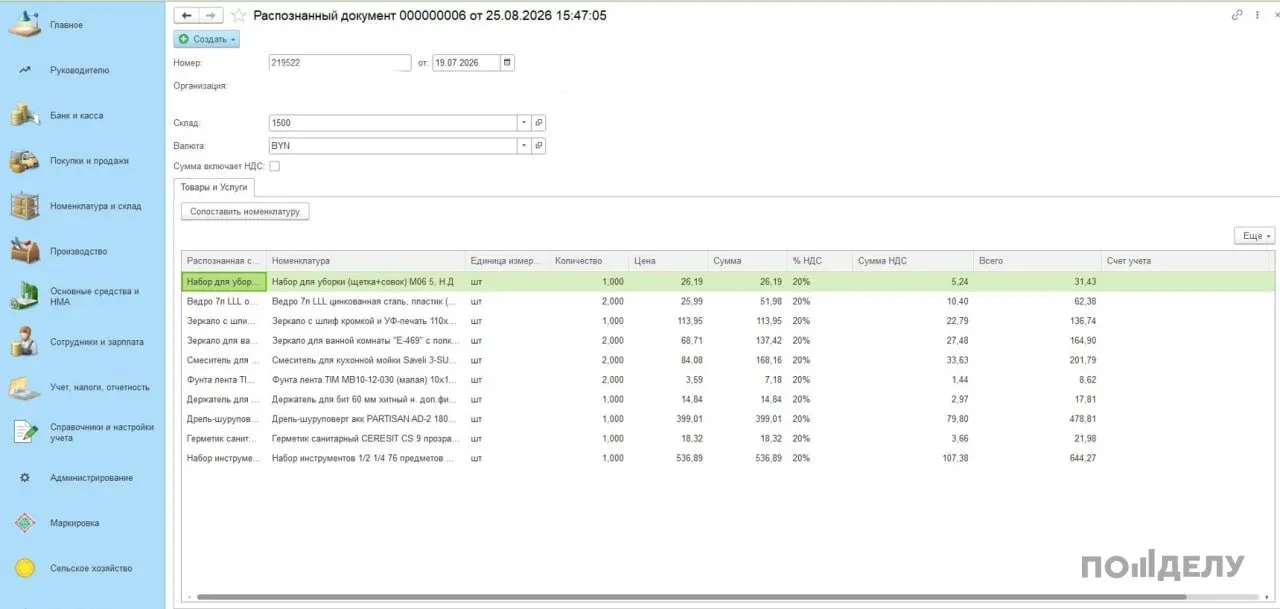The width and height of the screenshot is (1280, 609).
Task: Sort by the Номенклатура column header
Action: click(366, 261)
